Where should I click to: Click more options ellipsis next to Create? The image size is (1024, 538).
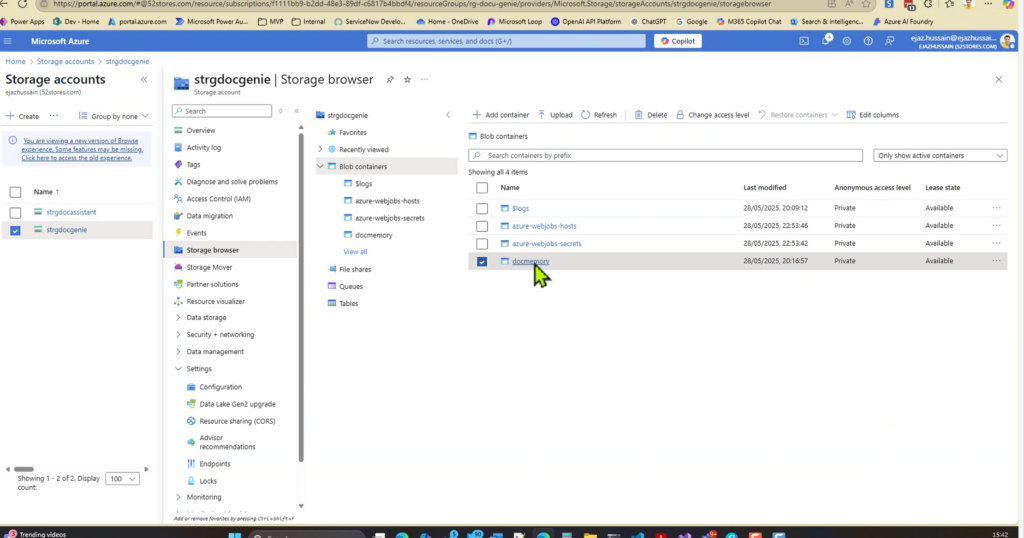tap(54, 116)
